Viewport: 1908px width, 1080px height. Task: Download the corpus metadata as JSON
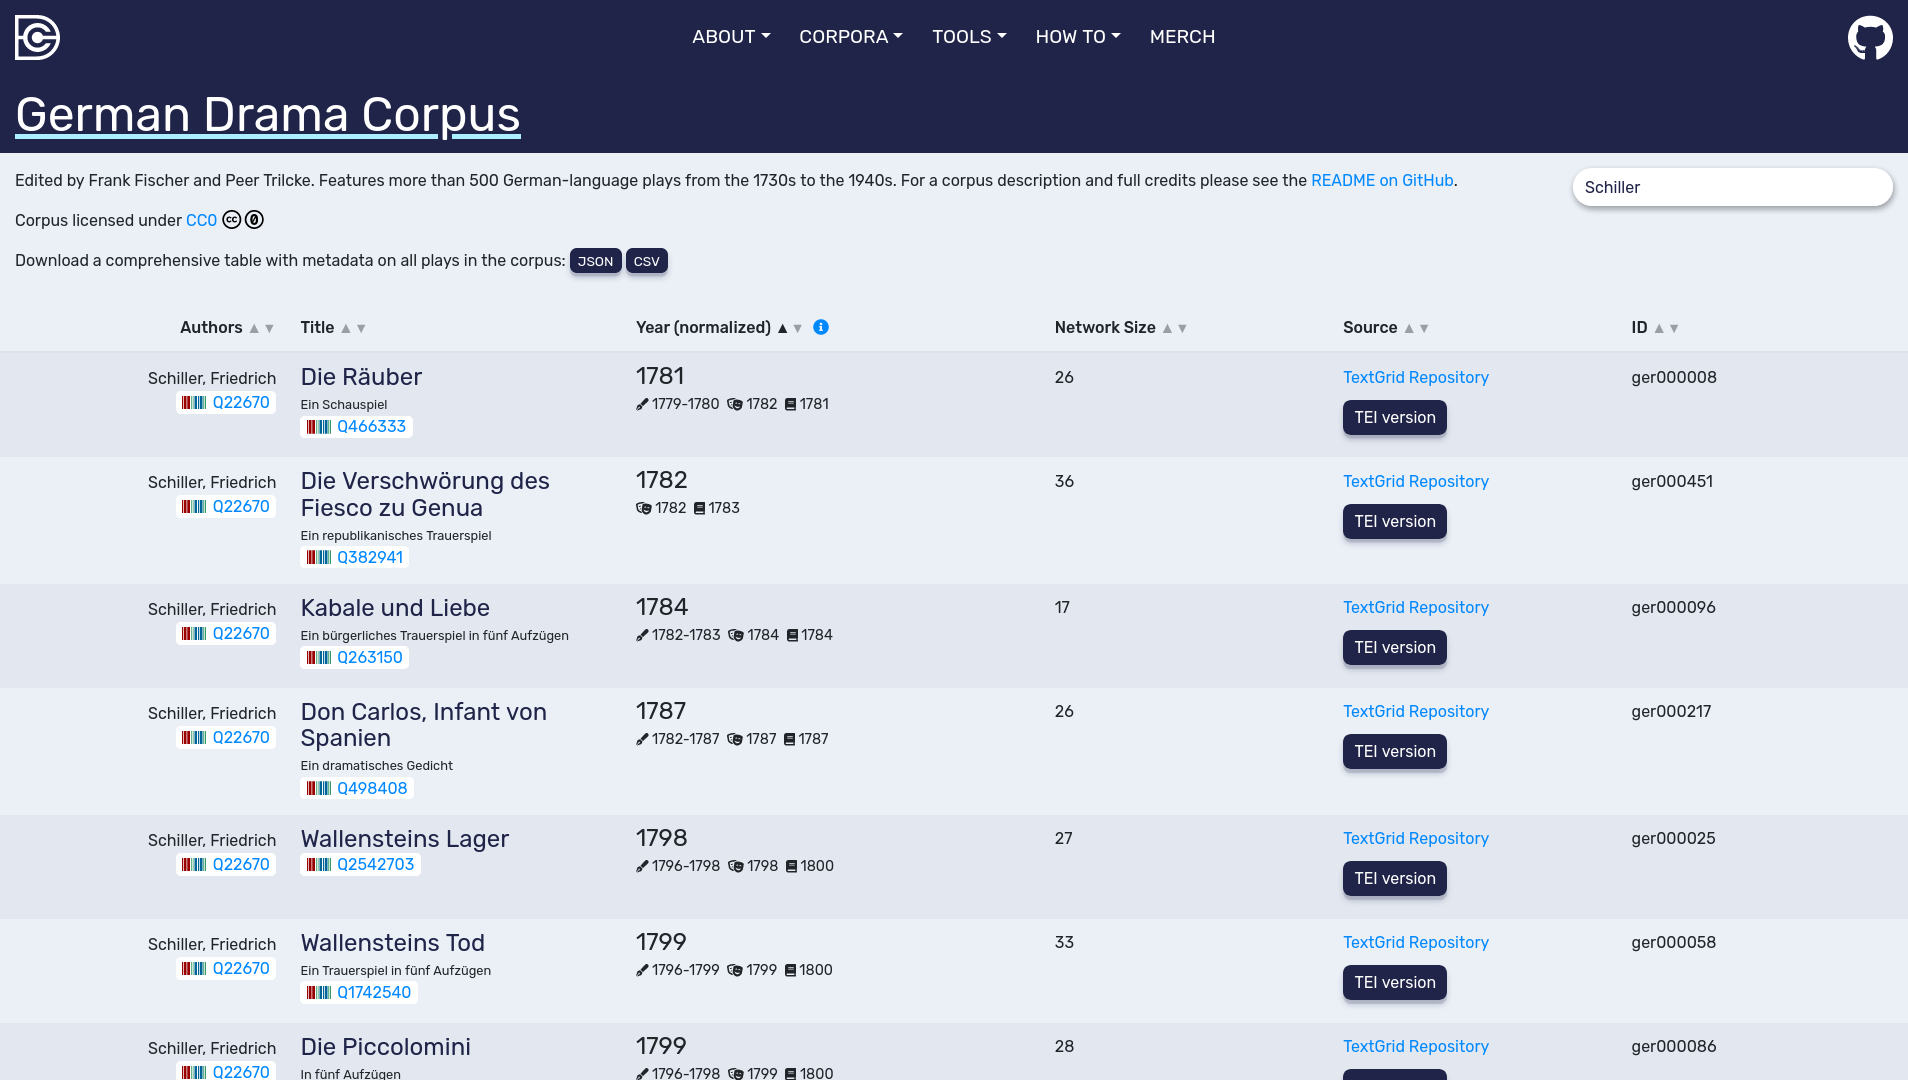tap(595, 261)
